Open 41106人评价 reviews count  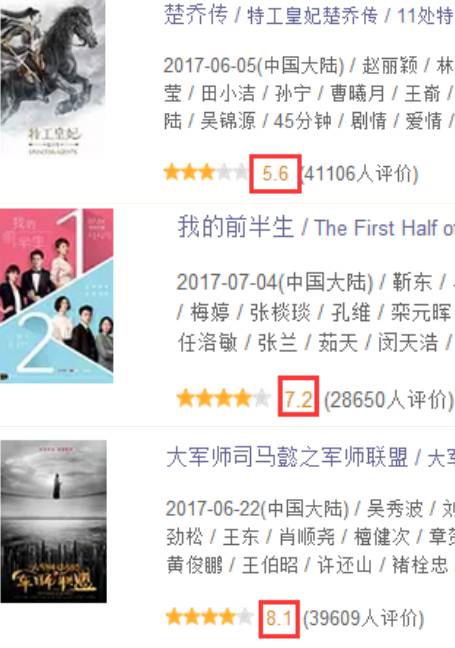point(360,174)
